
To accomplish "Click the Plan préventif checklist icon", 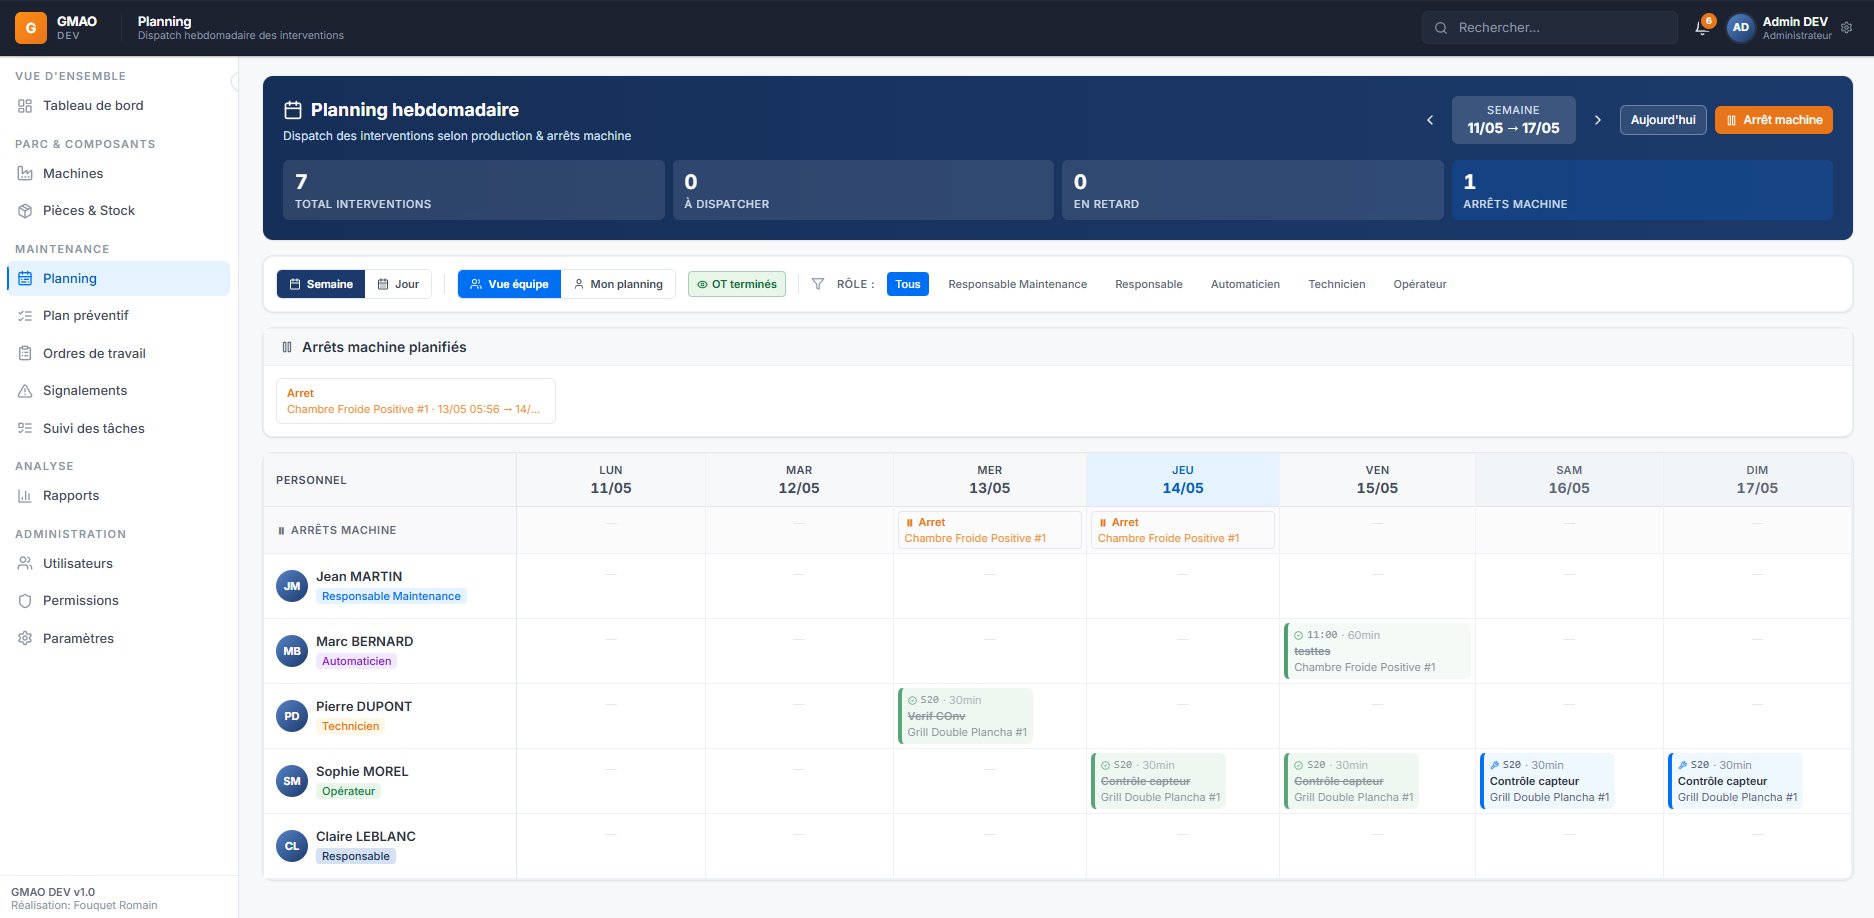I will point(25,316).
